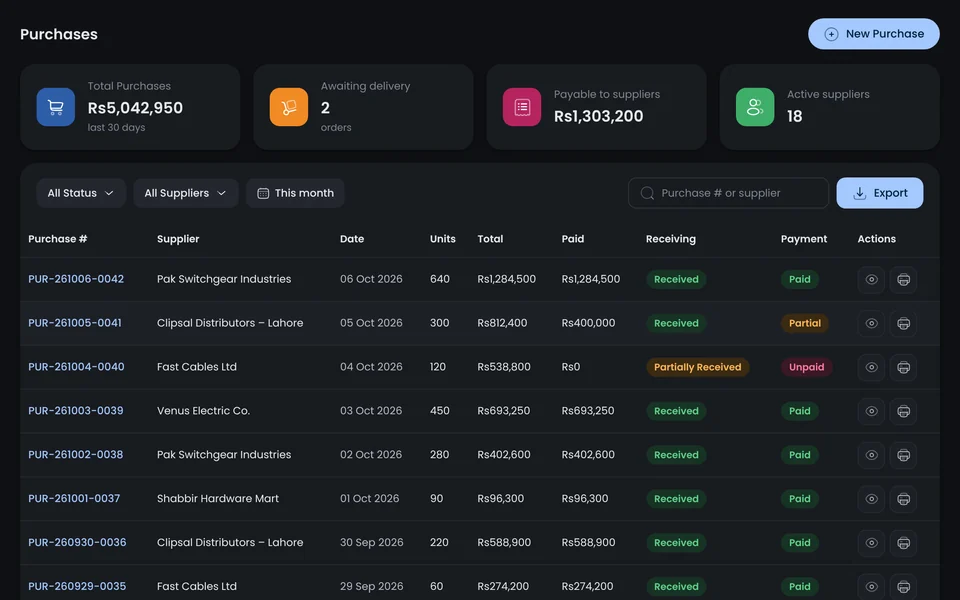The width and height of the screenshot is (960, 600).
Task: Open the All Status filter dropdown
Action: [81, 193]
